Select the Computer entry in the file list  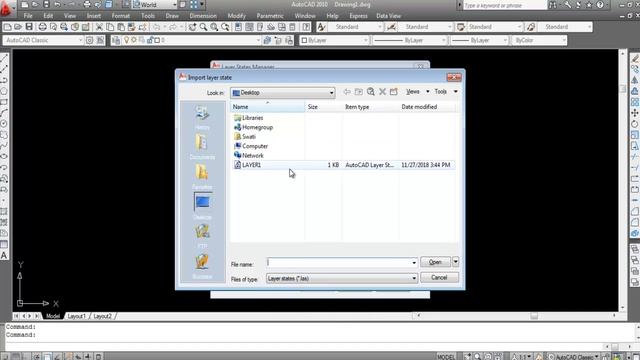click(251, 146)
